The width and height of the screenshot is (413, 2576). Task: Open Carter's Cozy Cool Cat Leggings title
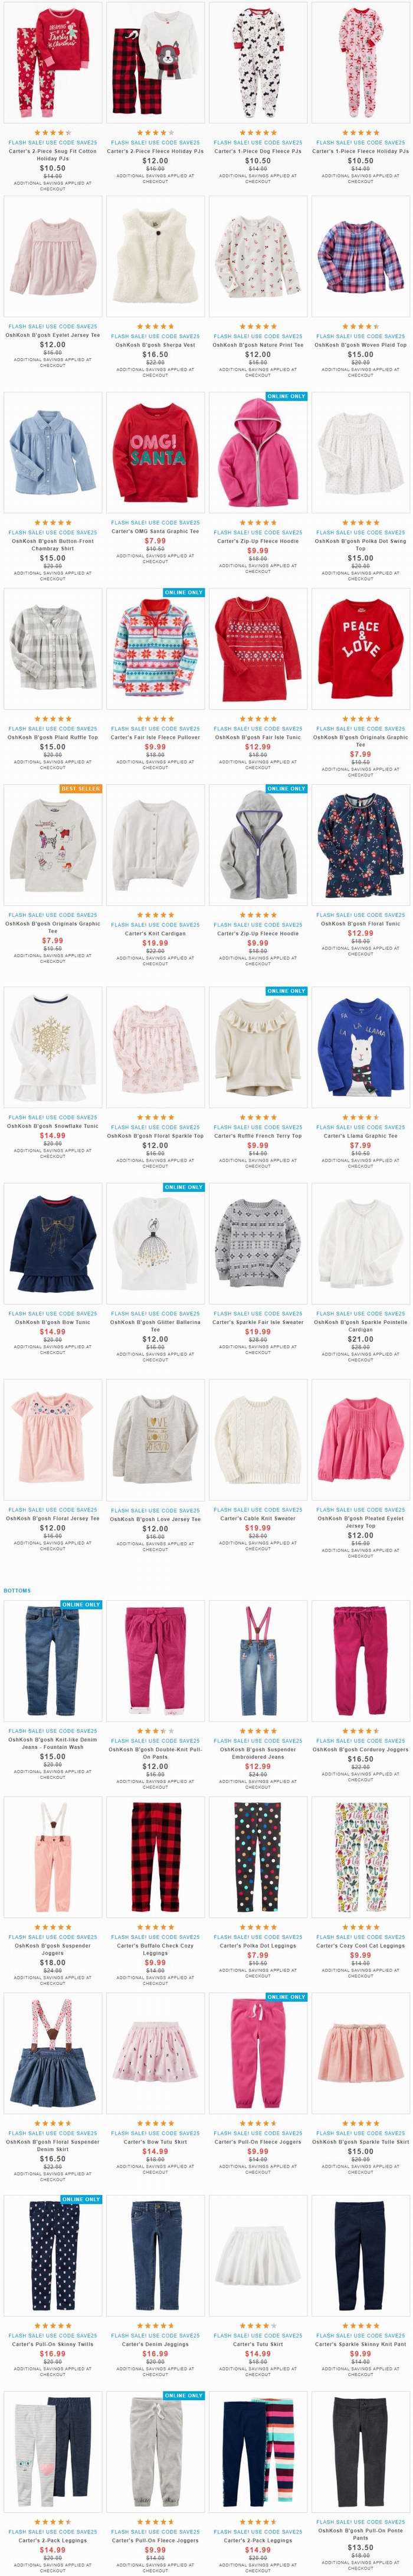[x=360, y=1946]
